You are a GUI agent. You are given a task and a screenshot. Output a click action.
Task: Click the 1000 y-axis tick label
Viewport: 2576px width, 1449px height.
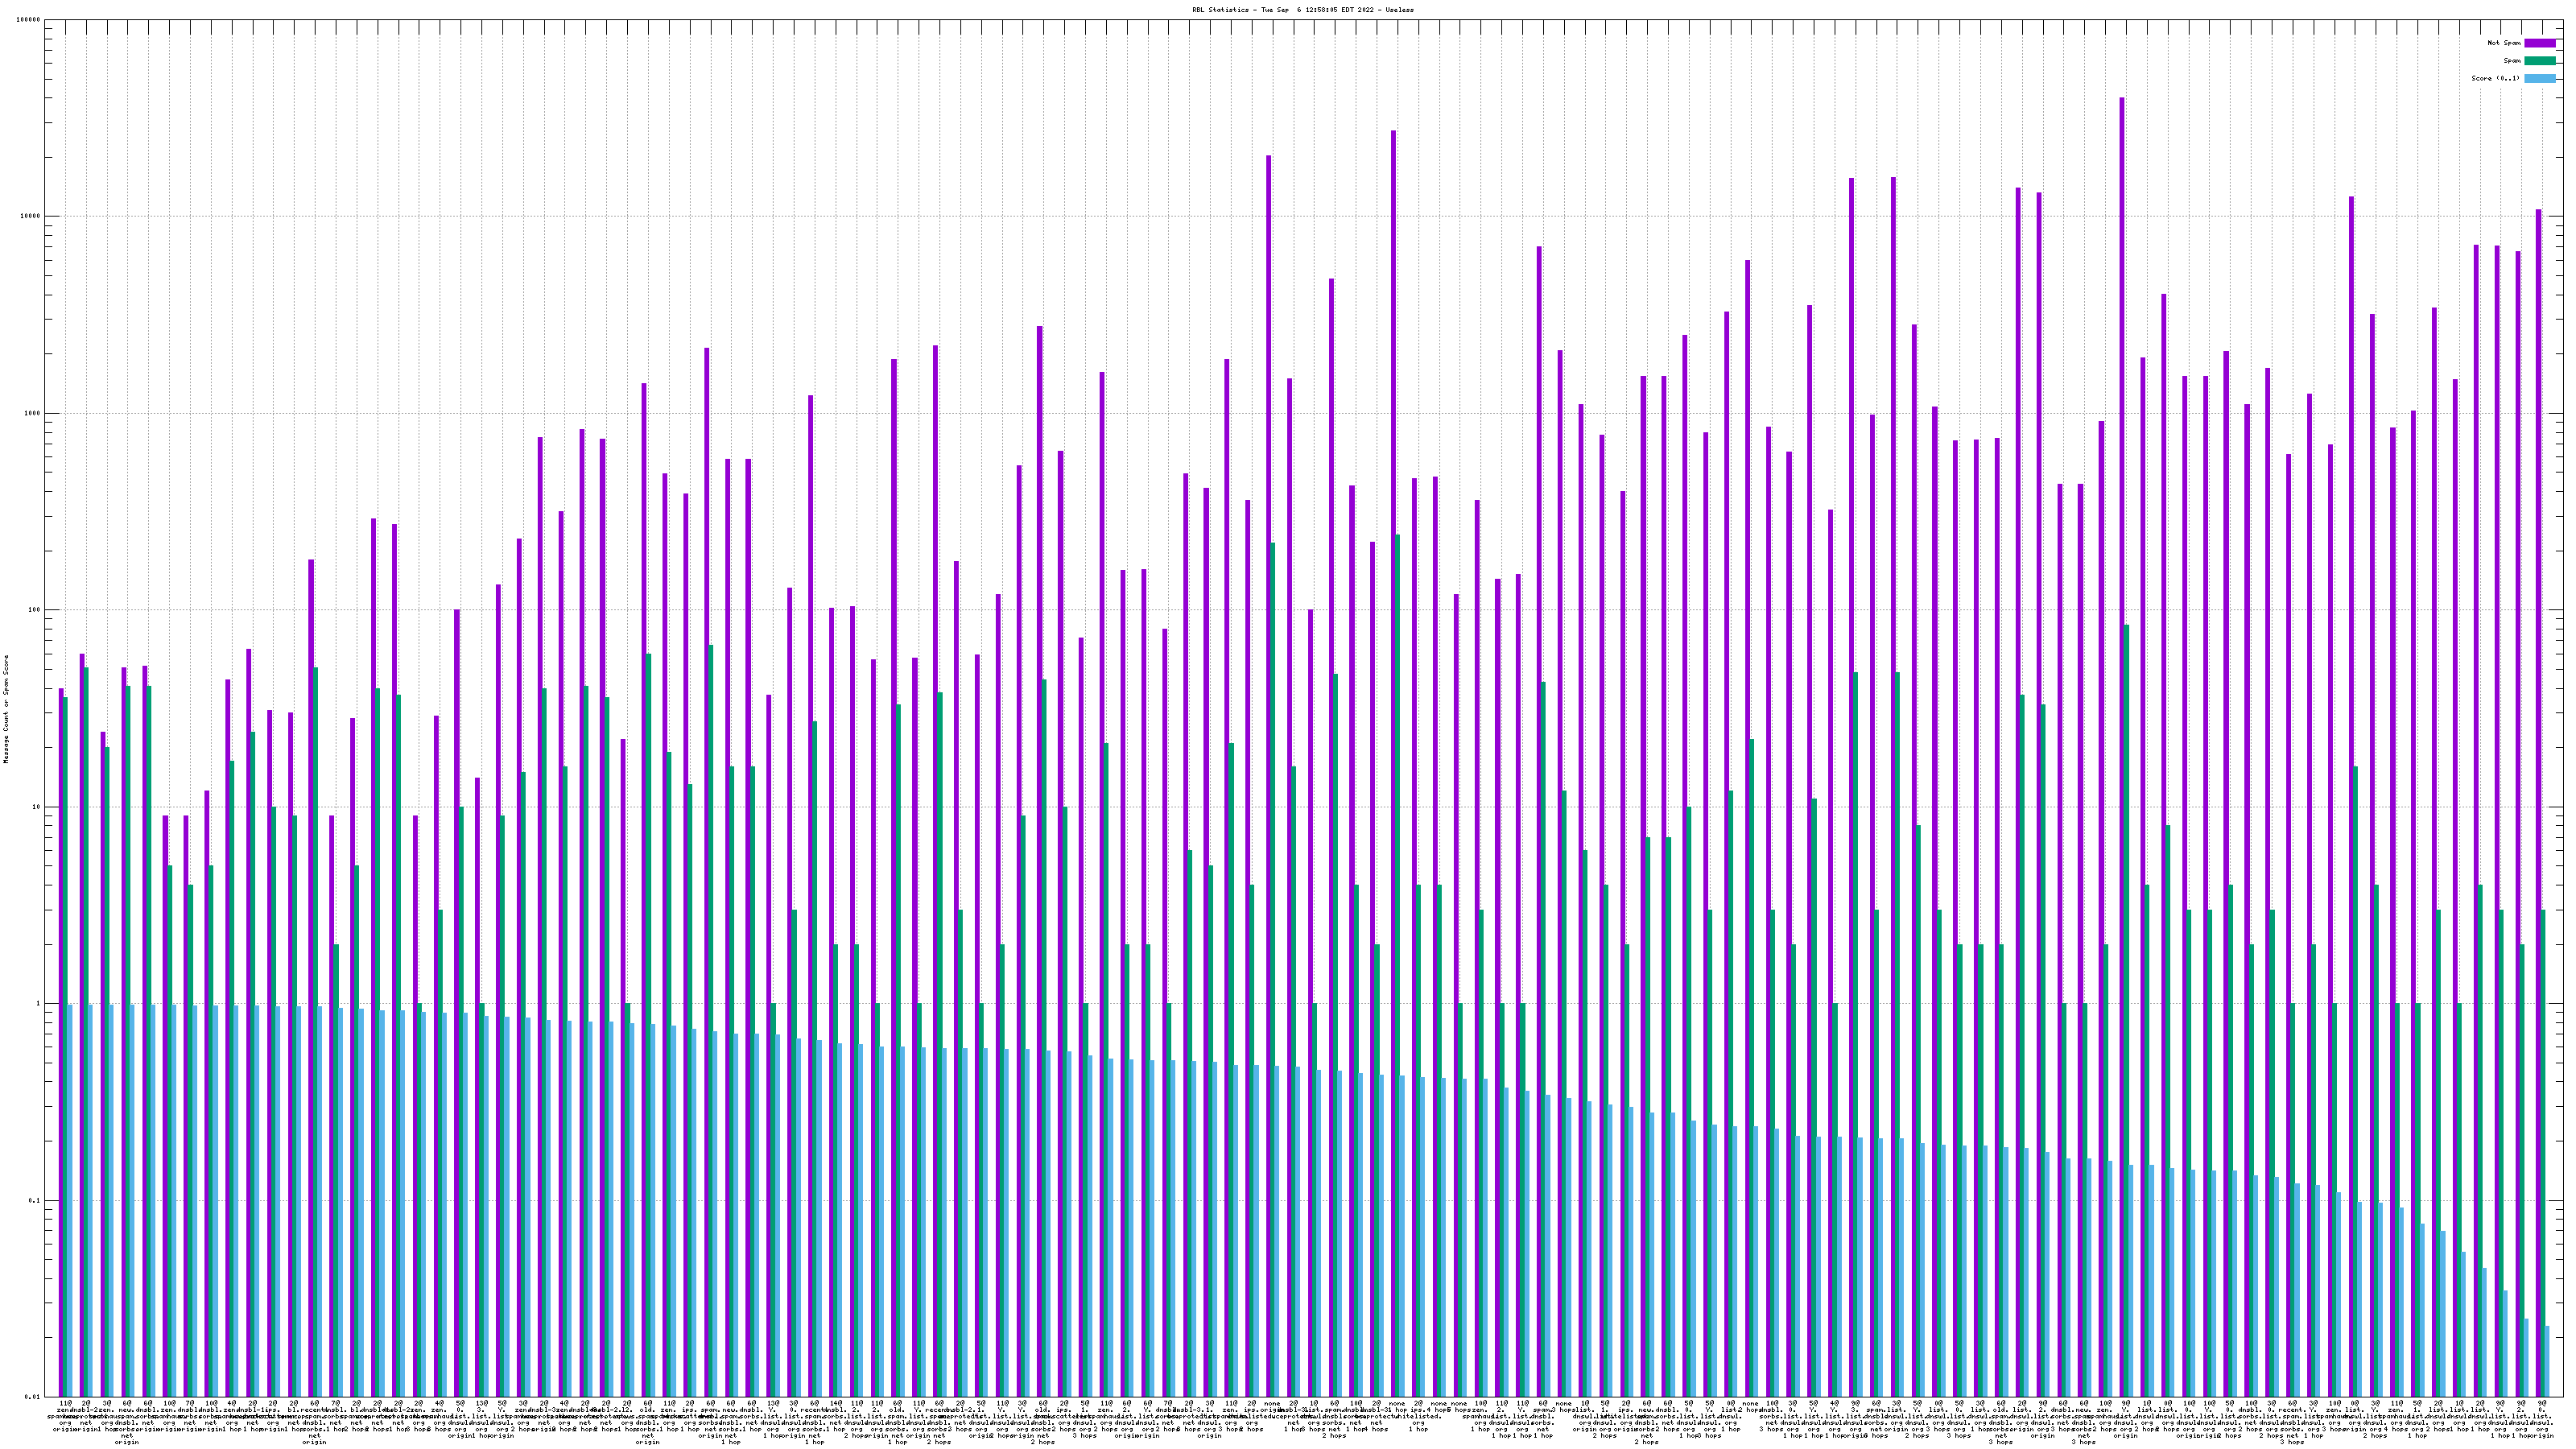coord(33,414)
